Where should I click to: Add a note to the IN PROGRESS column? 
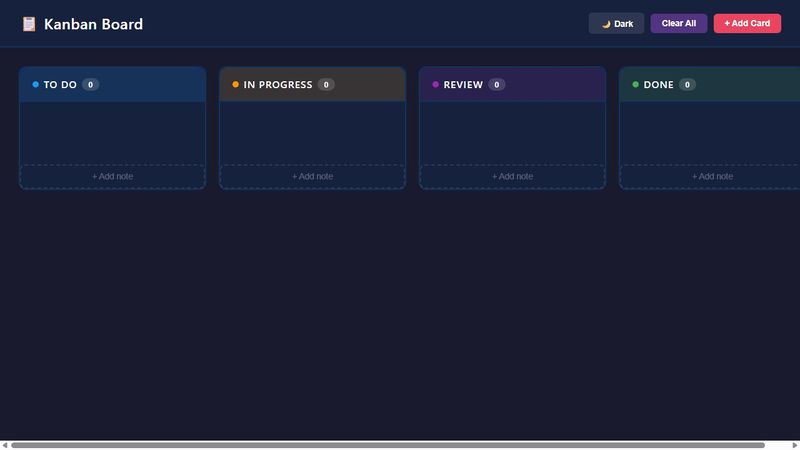coord(312,177)
